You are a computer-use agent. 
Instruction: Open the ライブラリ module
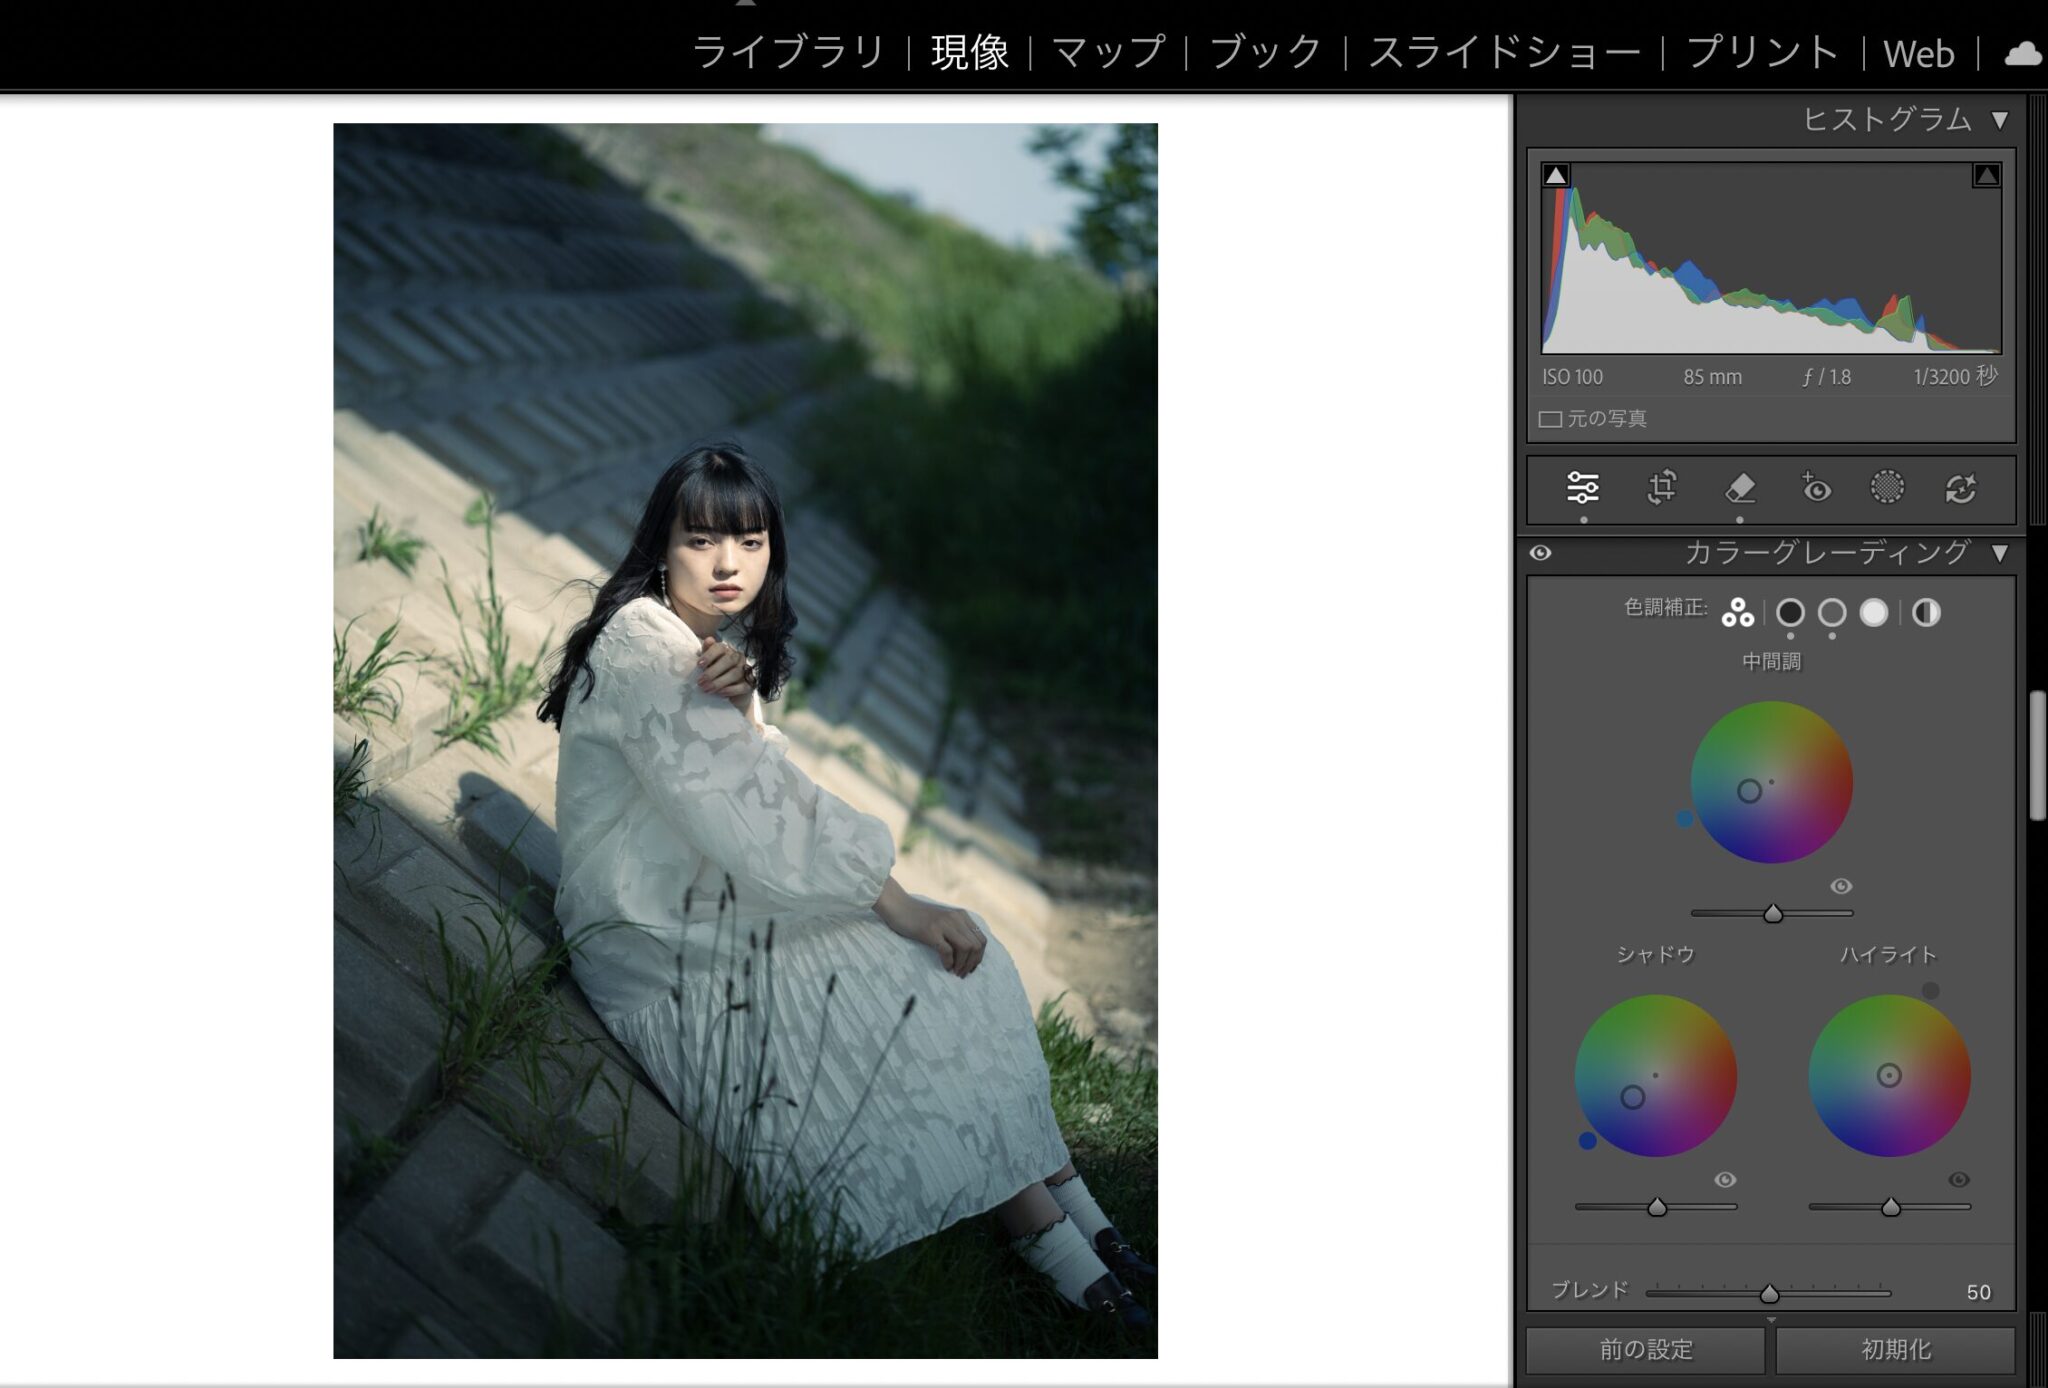[x=788, y=53]
